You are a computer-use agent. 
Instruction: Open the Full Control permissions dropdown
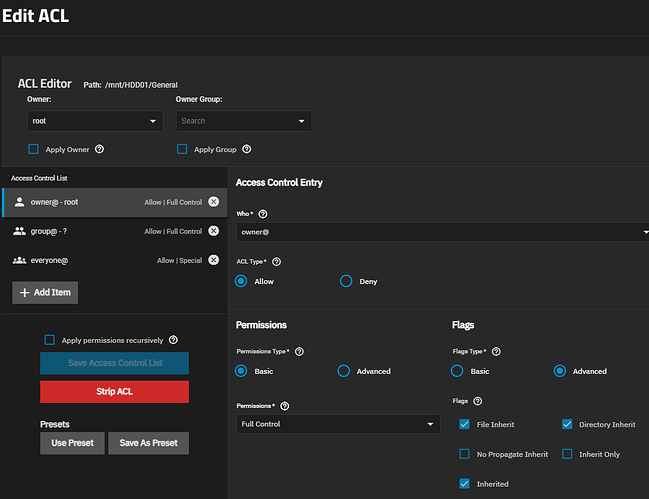(338, 424)
